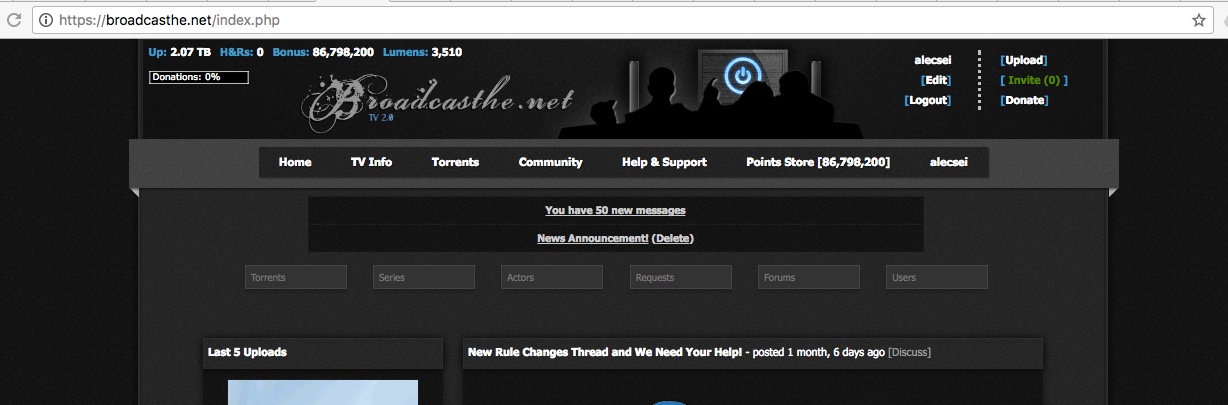1228x405 pixels.
Task: Open the Last 5 Uploads thumbnail image
Action: point(323,392)
